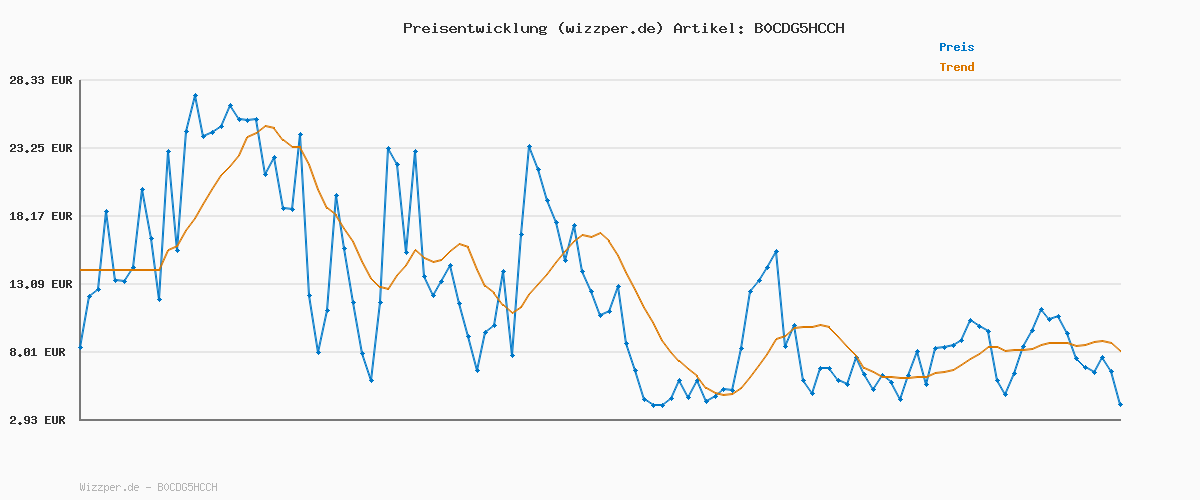The width and height of the screenshot is (1200, 500).
Task: Click the highest peak of the blue price line
Action: point(196,96)
